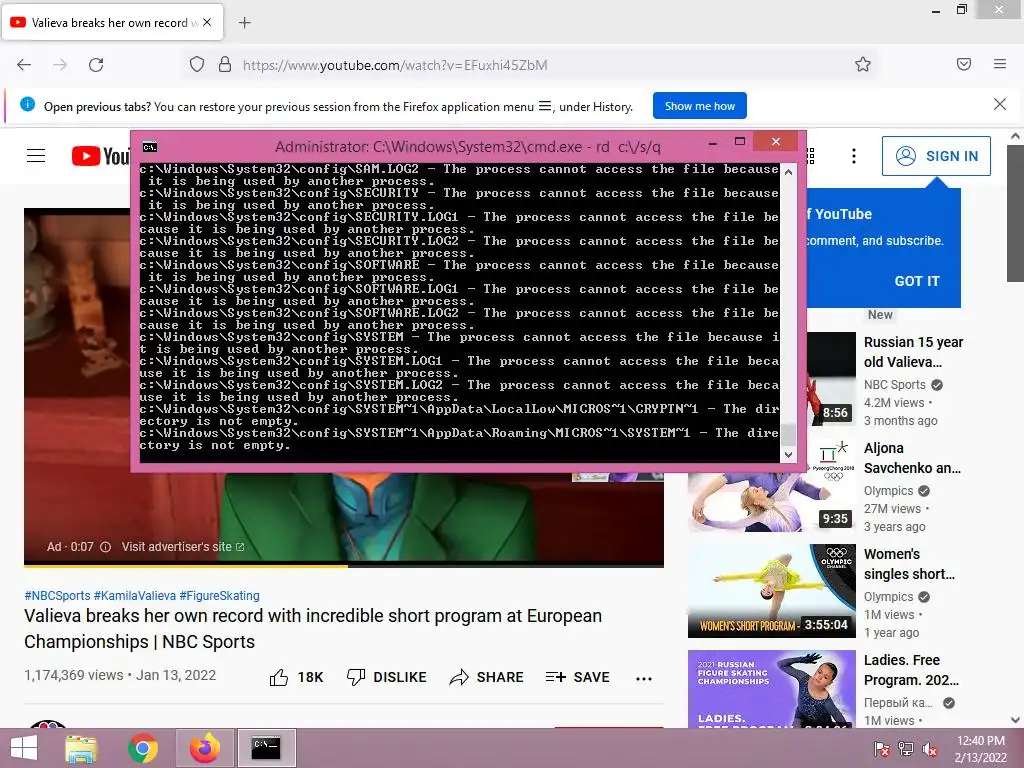The width and height of the screenshot is (1024, 768).
Task: Click the YouTube page vertical scrollbar
Action: 1015,214
